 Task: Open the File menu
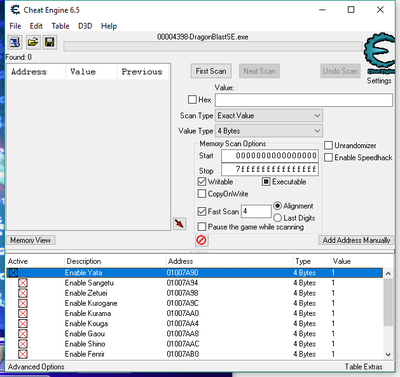(x=15, y=26)
